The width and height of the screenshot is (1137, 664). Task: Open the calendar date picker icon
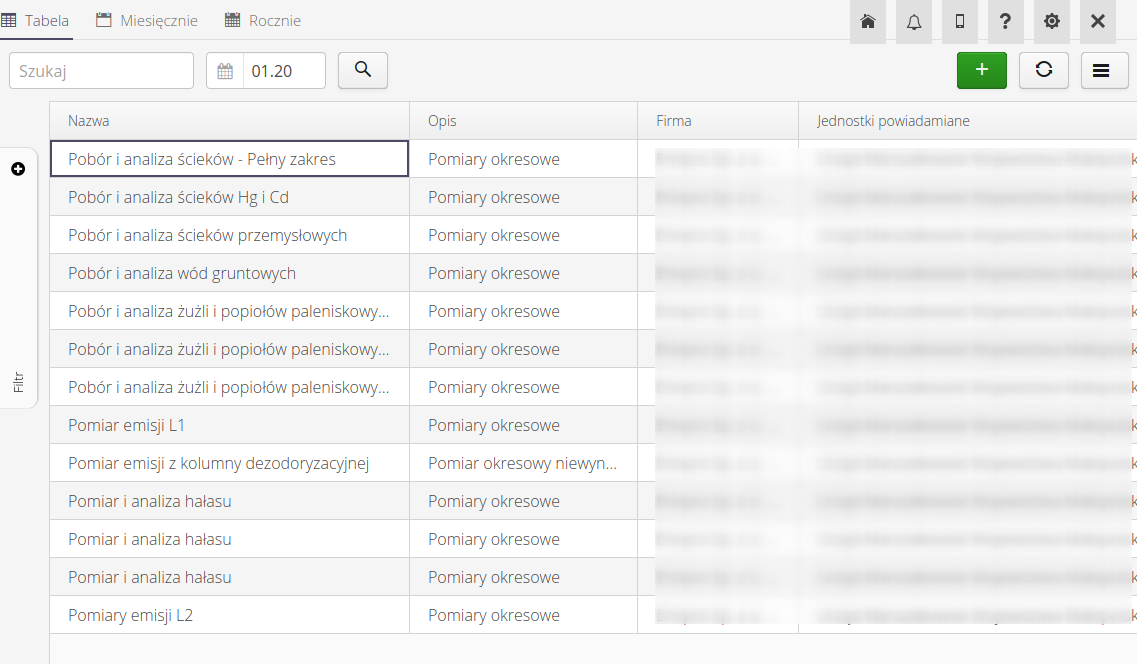click(x=225, y=71)
